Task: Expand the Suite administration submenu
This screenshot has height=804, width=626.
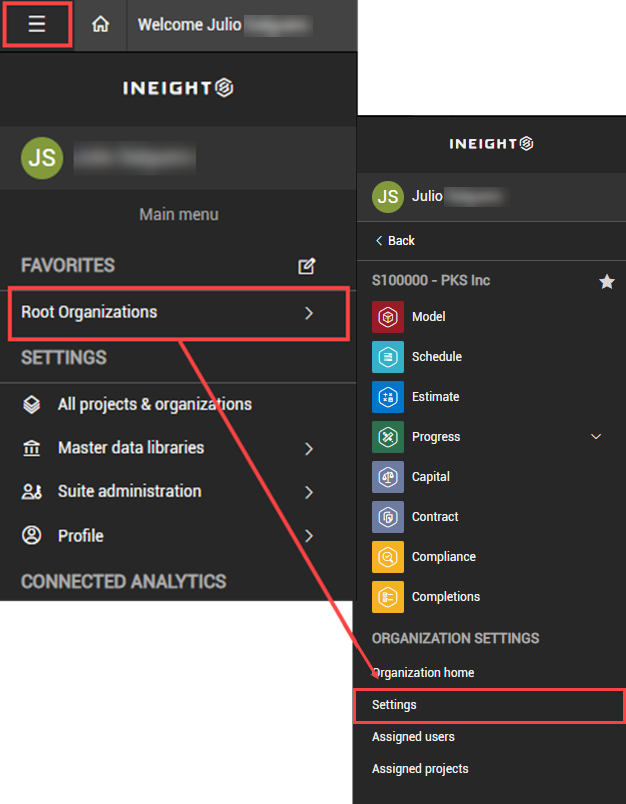Action: (309, 492)
